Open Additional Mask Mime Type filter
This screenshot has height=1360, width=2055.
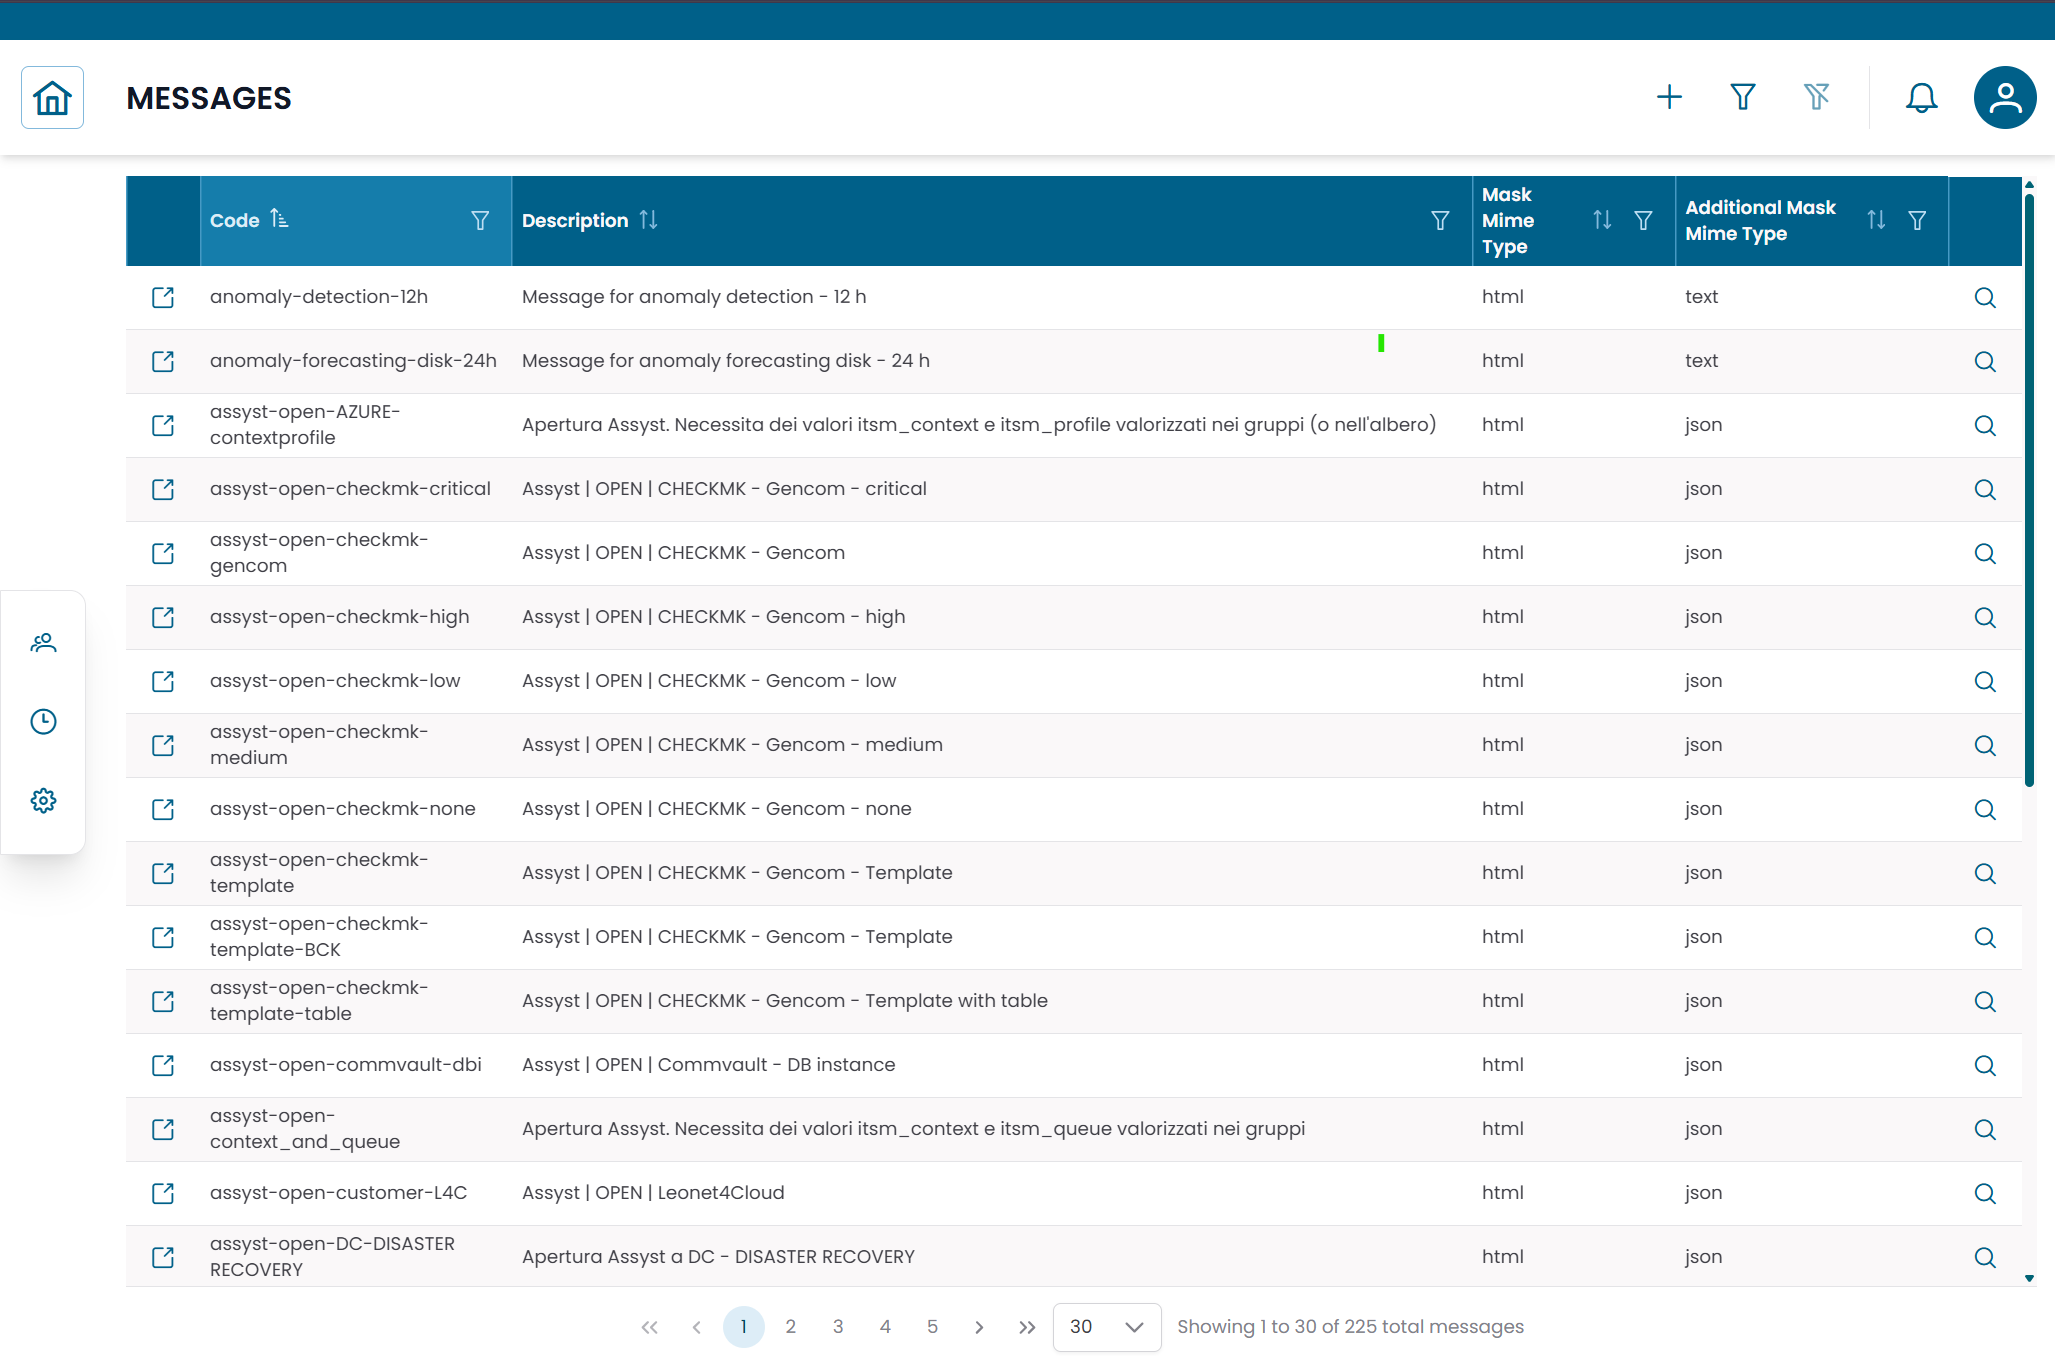pyautogui.click(x=1917, y=220)
